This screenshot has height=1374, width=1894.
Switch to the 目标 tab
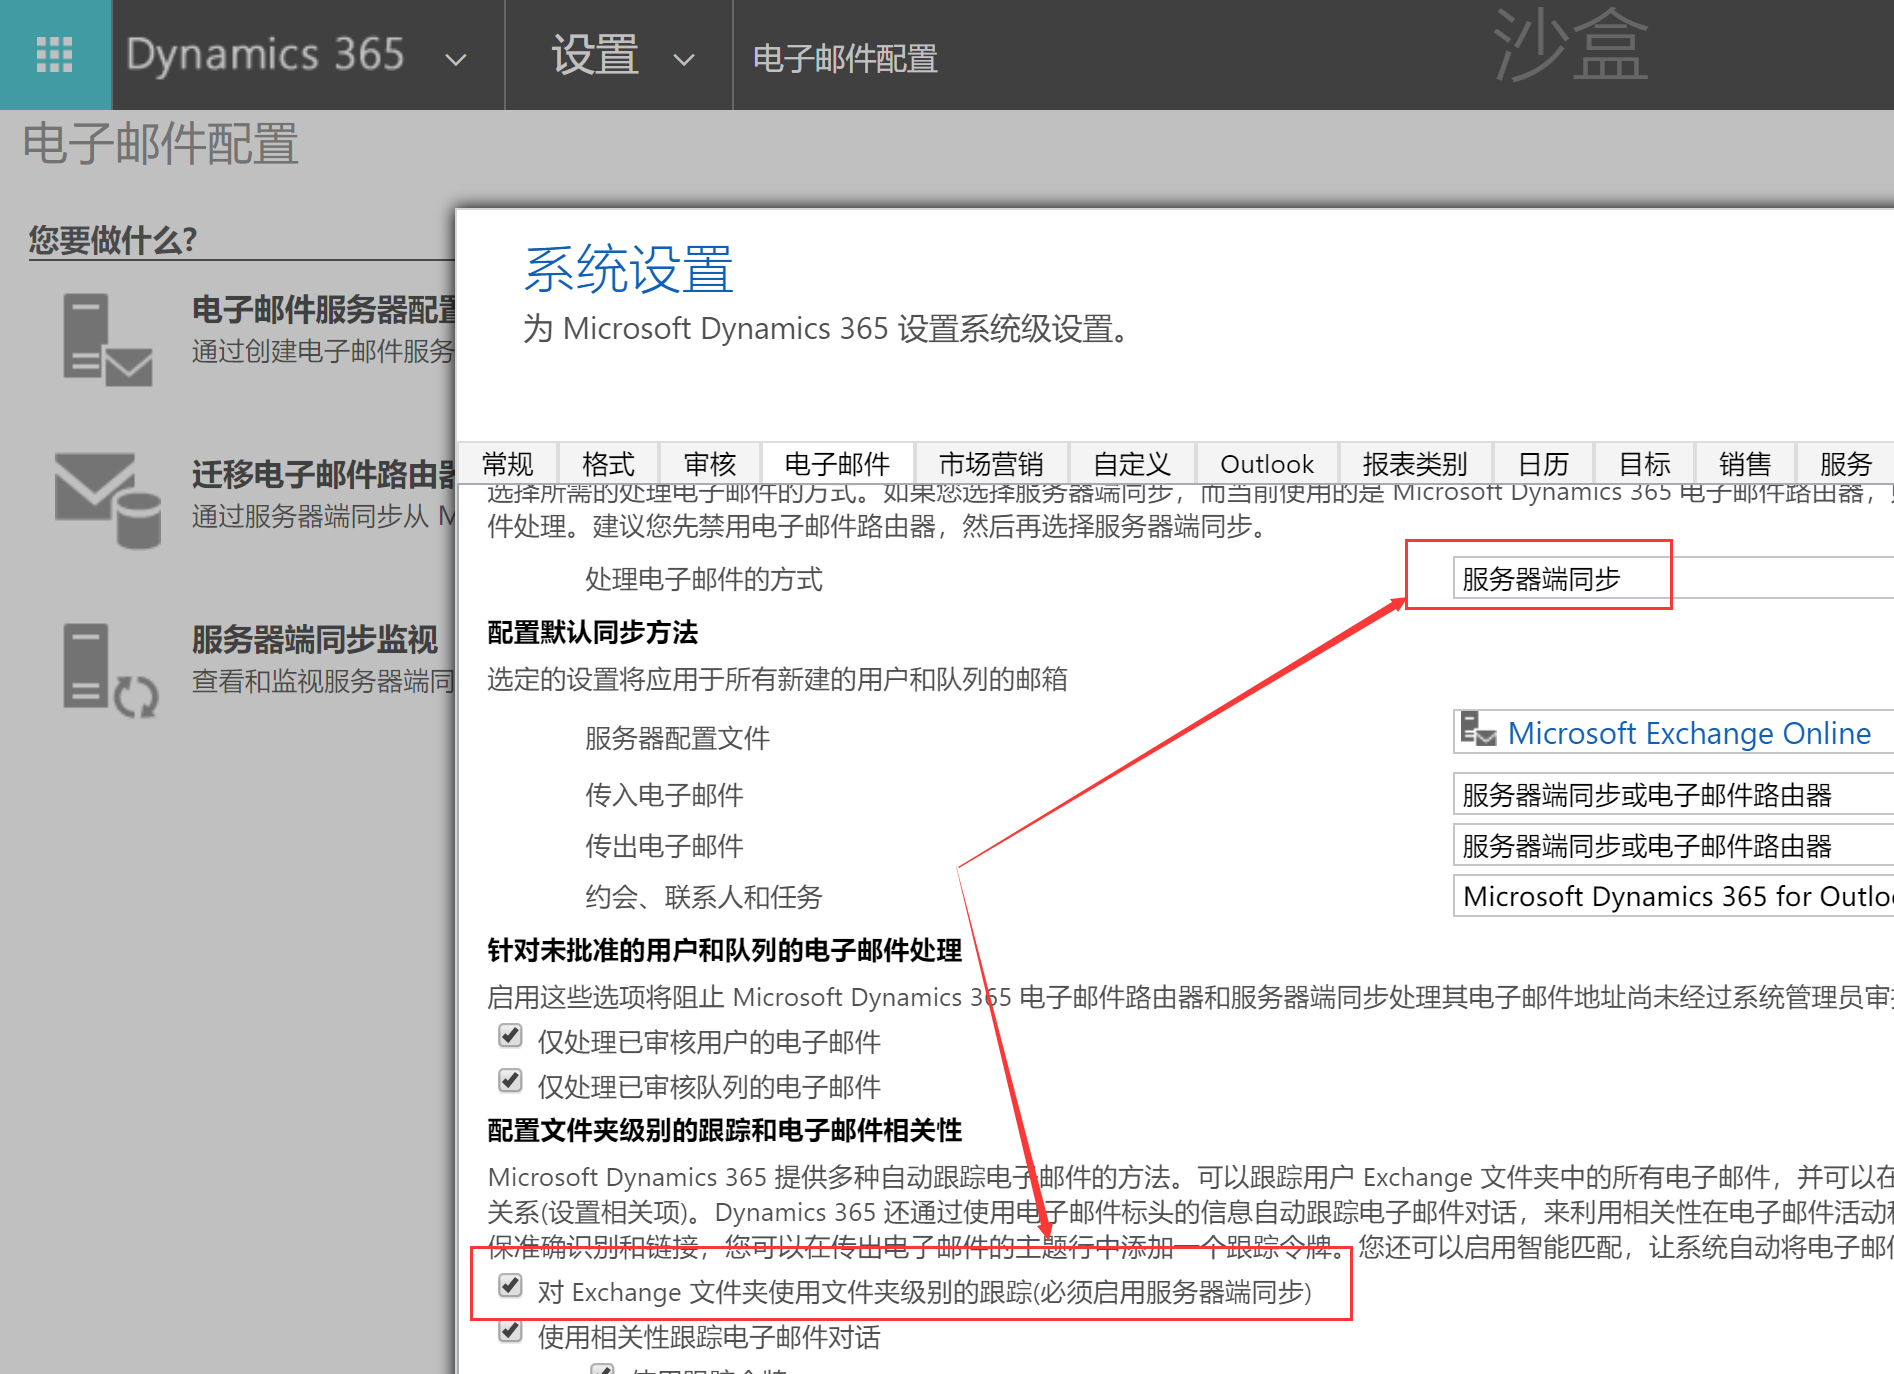pos(1644,464)
